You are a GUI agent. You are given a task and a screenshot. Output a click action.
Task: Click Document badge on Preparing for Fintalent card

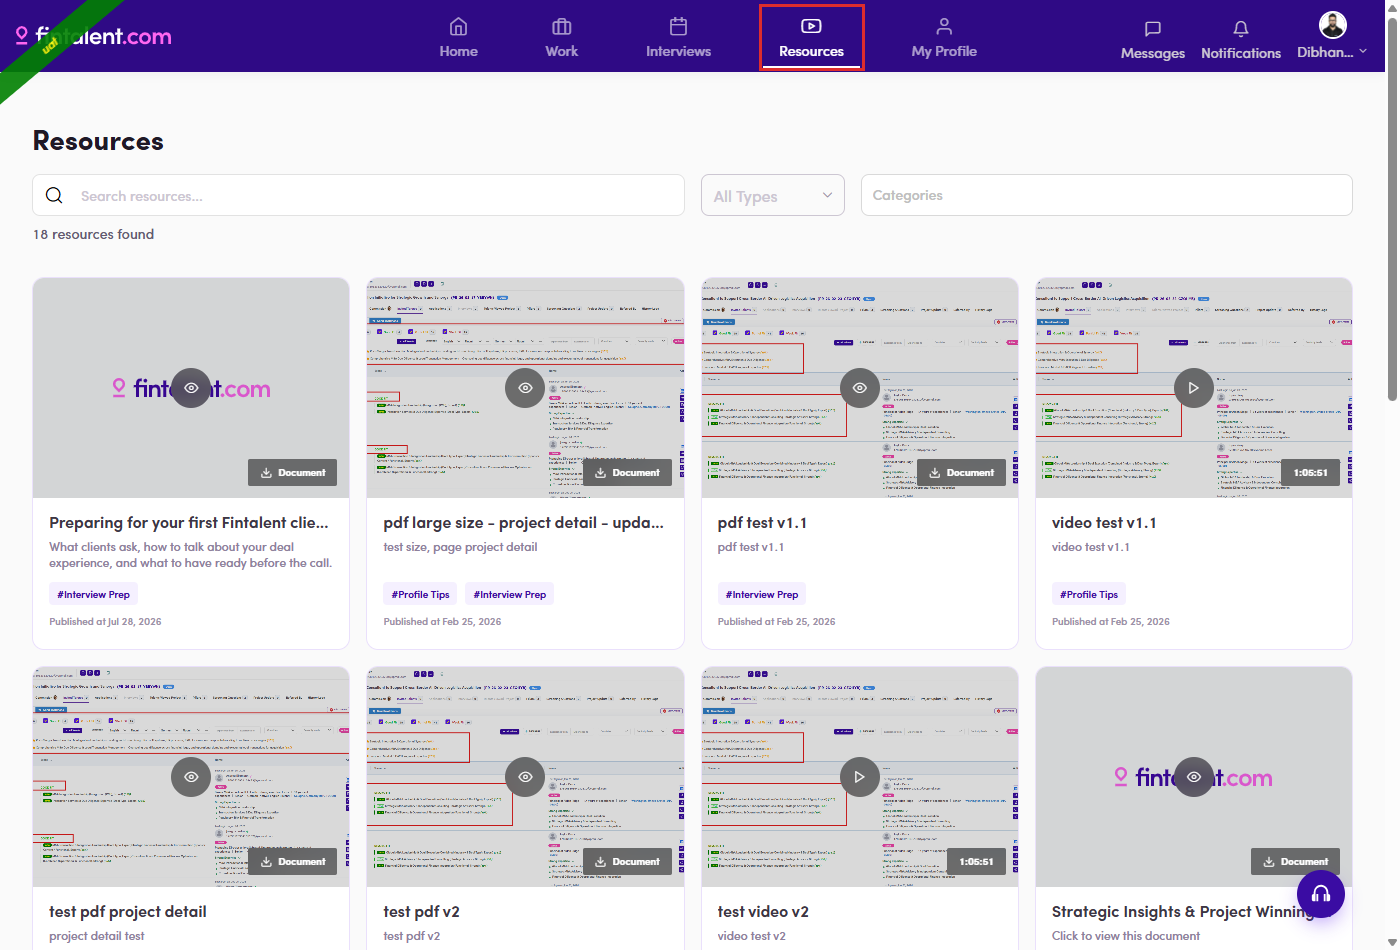point(292,473)
